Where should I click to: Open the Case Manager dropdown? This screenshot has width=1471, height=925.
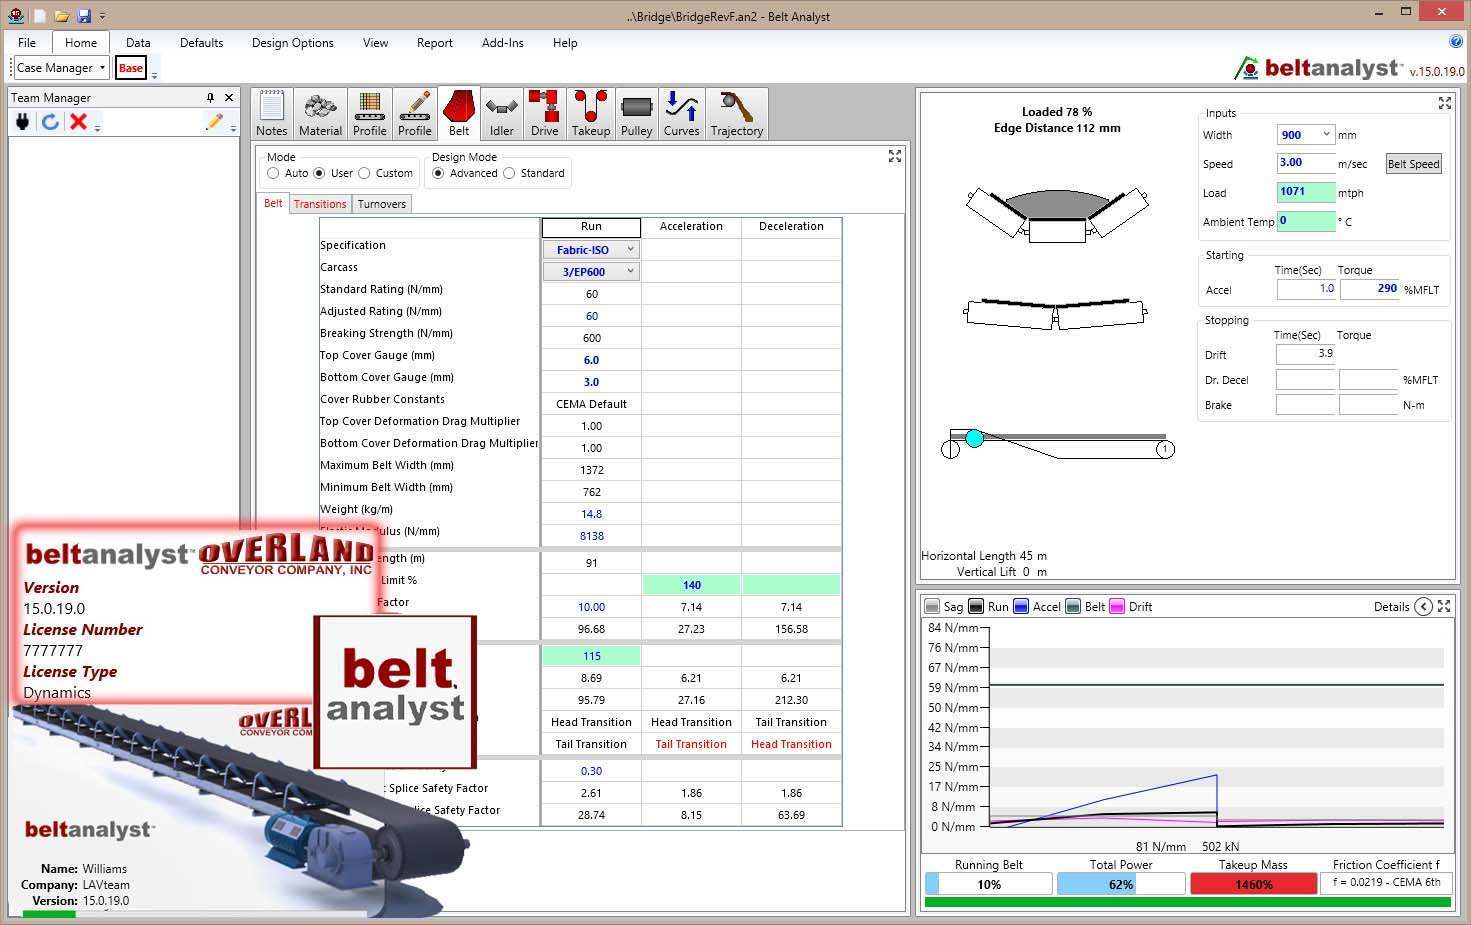[103, 67]
